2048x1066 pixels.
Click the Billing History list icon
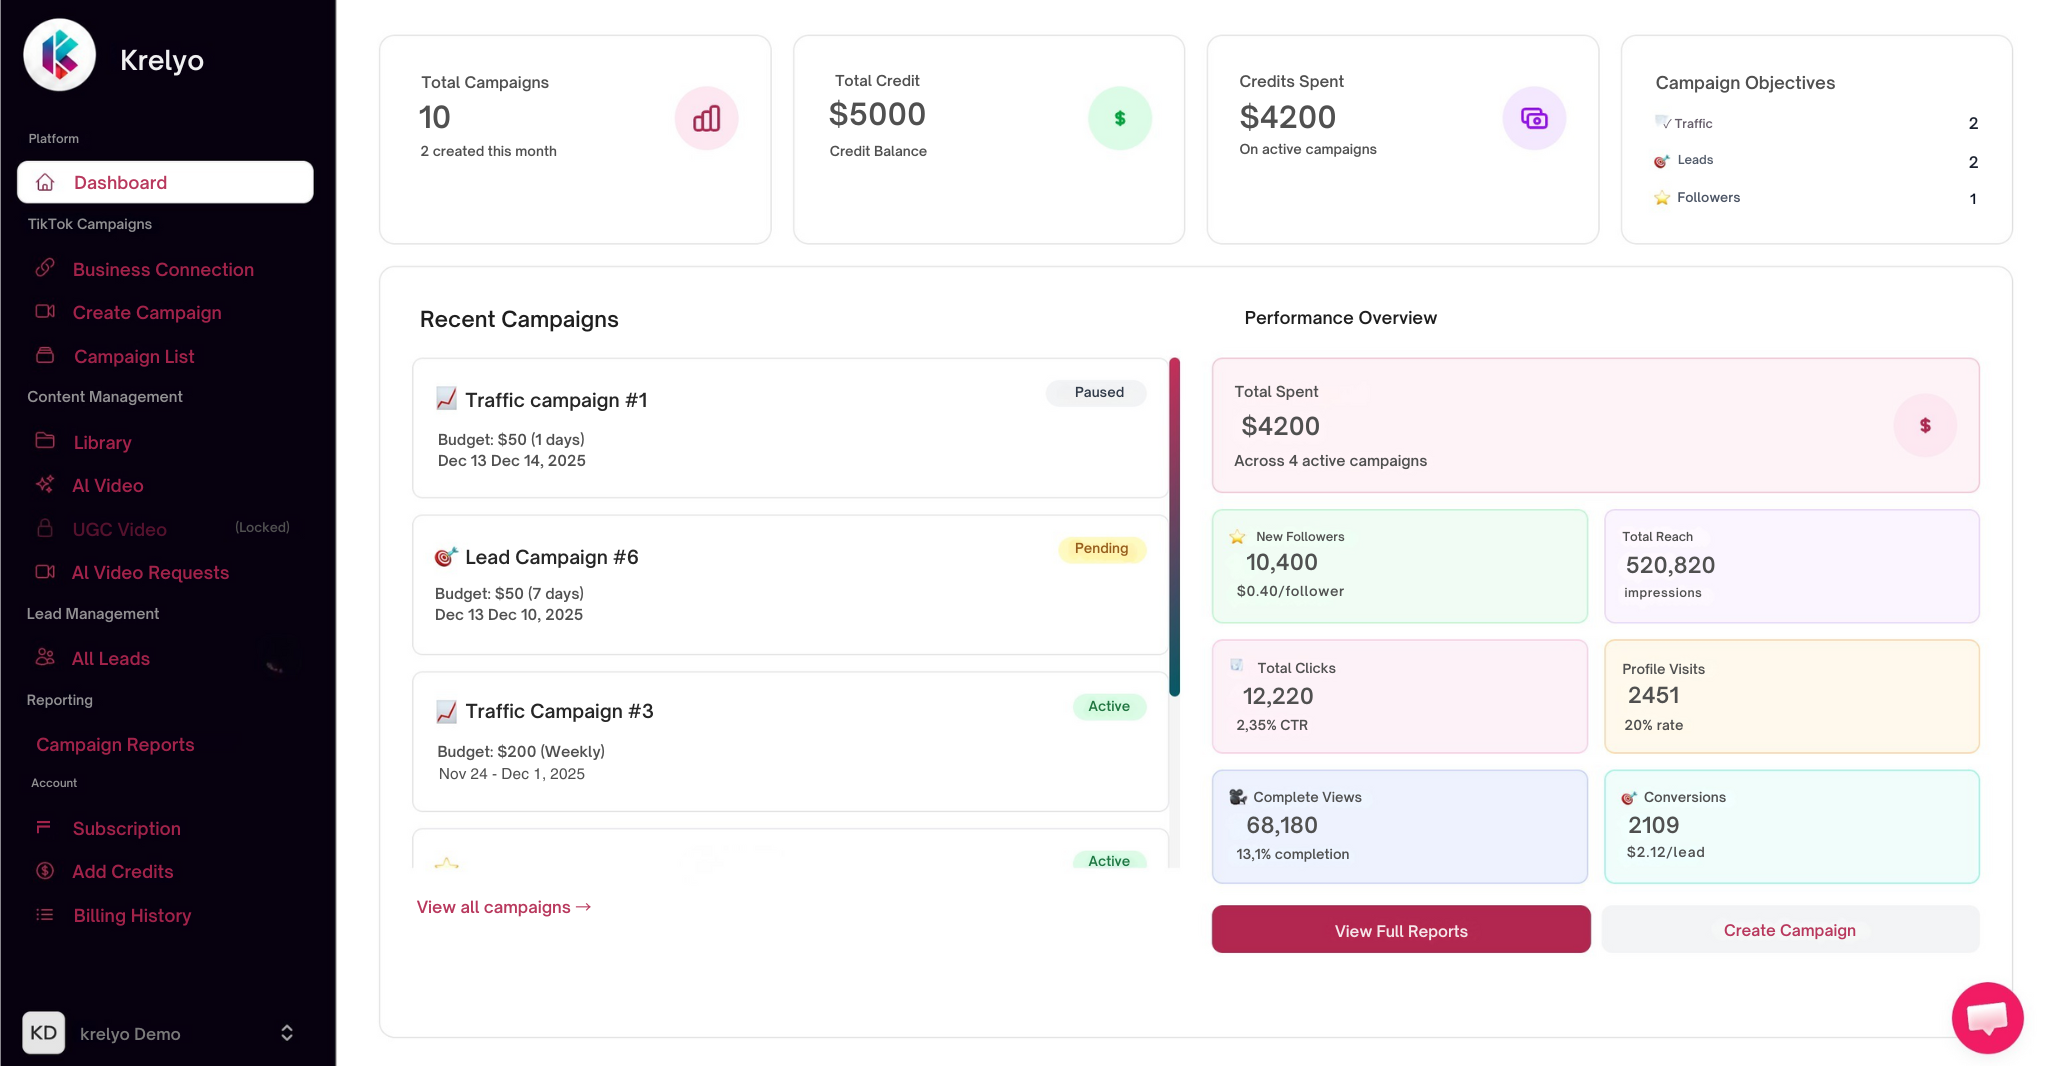point(45,915)
